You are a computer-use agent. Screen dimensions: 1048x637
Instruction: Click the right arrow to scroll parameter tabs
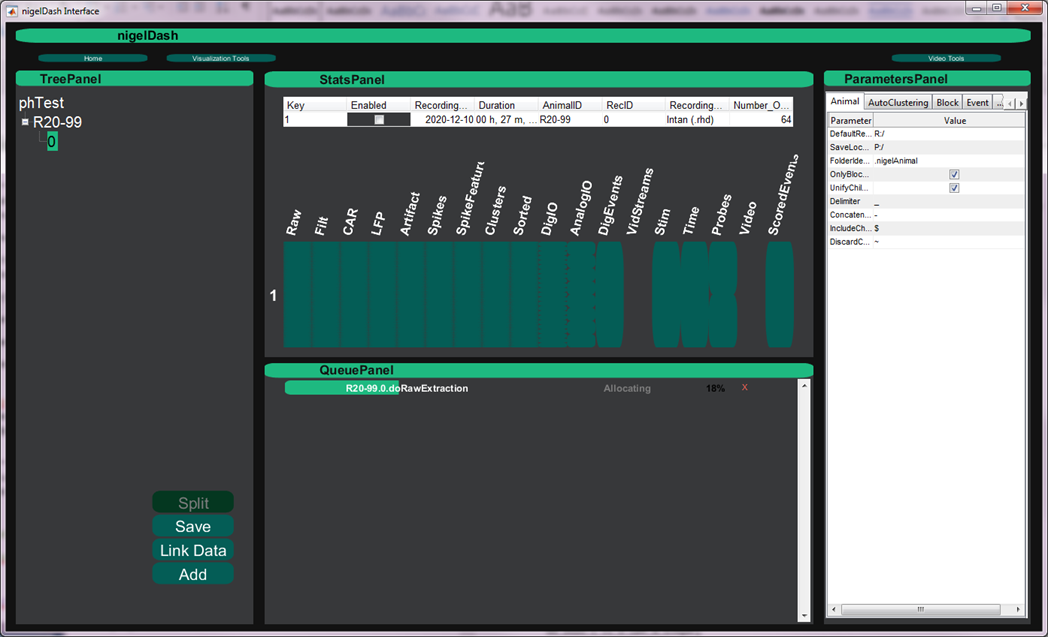(1019, 101)
